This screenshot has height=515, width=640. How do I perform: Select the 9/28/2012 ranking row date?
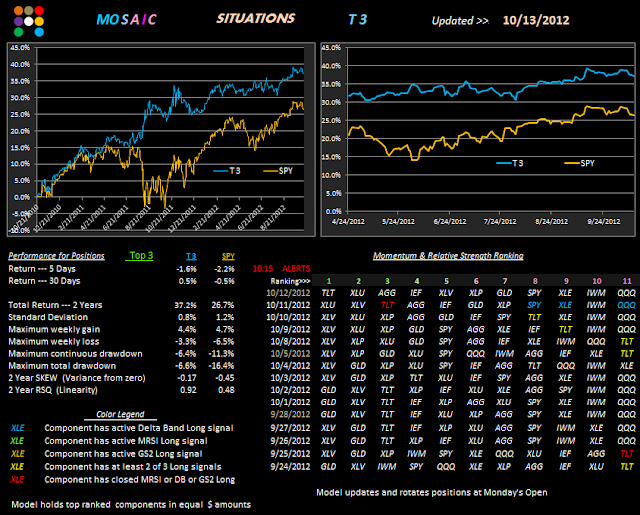pyautogui.click(x=290, y=414)
